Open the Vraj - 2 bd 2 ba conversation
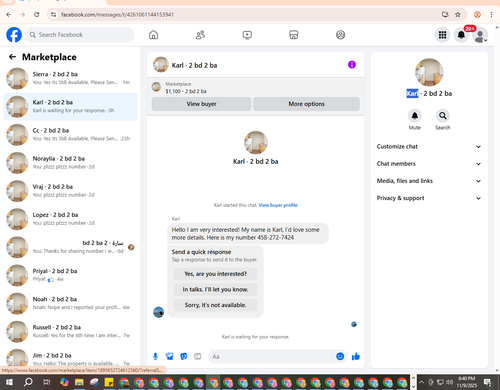Image resolution: width=500 pixels, height=390 pixels. click(70, 191)
